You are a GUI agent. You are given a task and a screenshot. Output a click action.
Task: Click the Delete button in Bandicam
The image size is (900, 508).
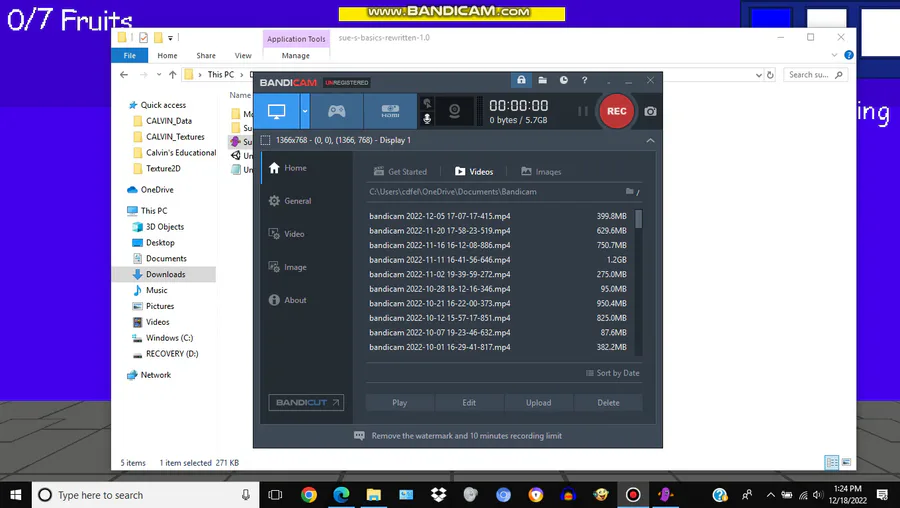[608, 403]
